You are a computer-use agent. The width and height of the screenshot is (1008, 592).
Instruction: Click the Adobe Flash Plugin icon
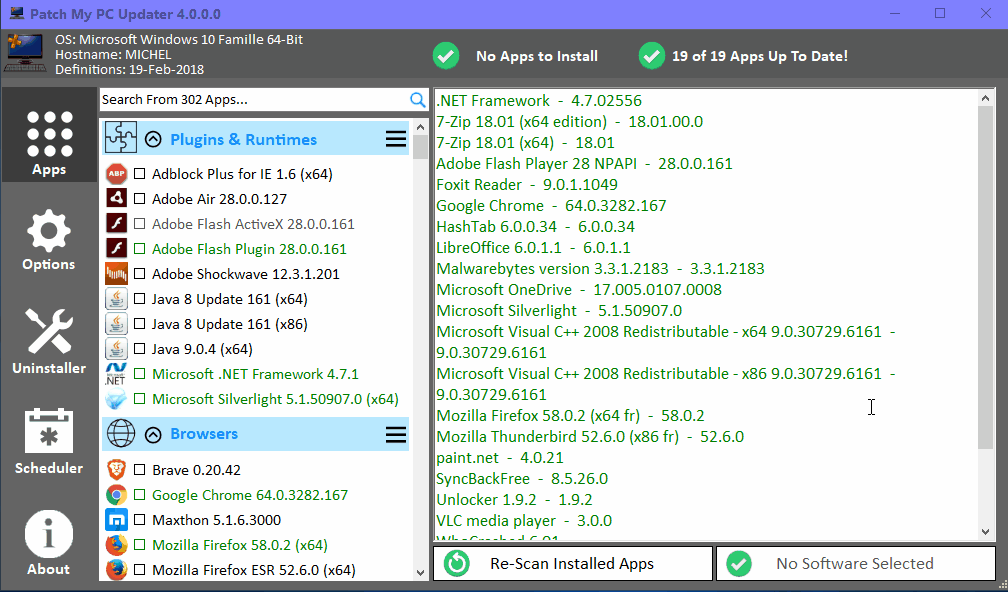pyautogui.click(x=116, y=248)
